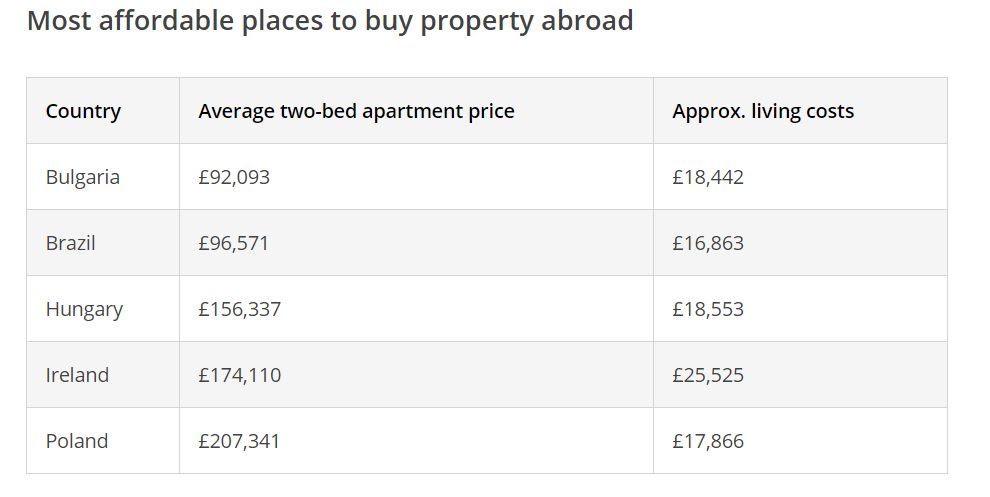Click the page heading about affordable places

[x=330, y=21]
